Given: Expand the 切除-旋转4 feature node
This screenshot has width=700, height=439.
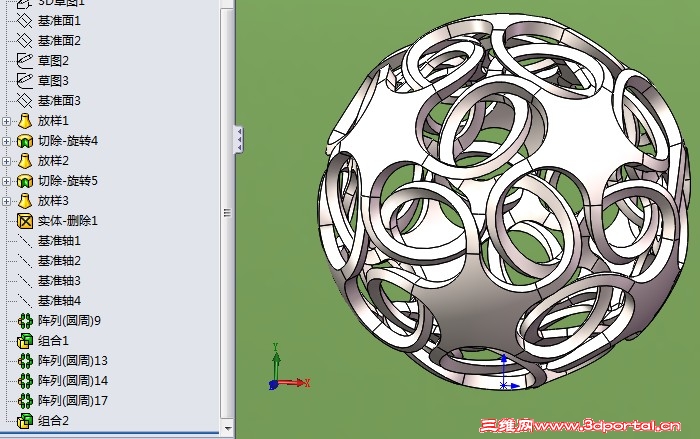Looking at the screenshot, I should 6,141.
